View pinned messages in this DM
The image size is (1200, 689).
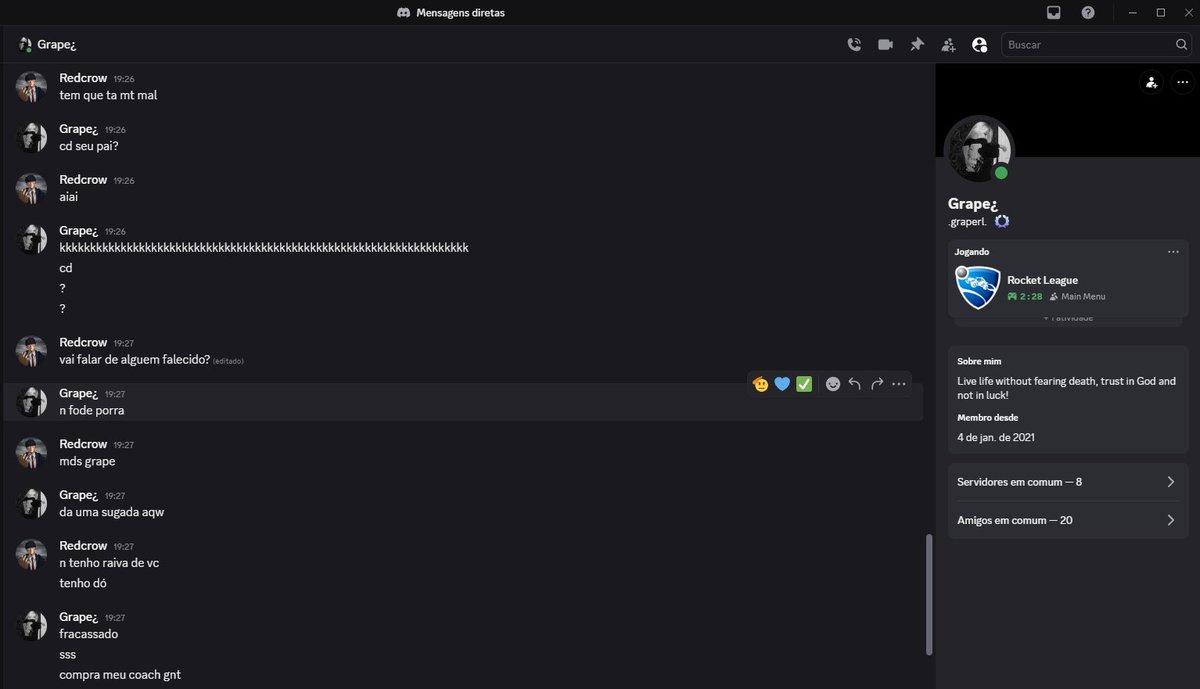click(x=917, y=44)
